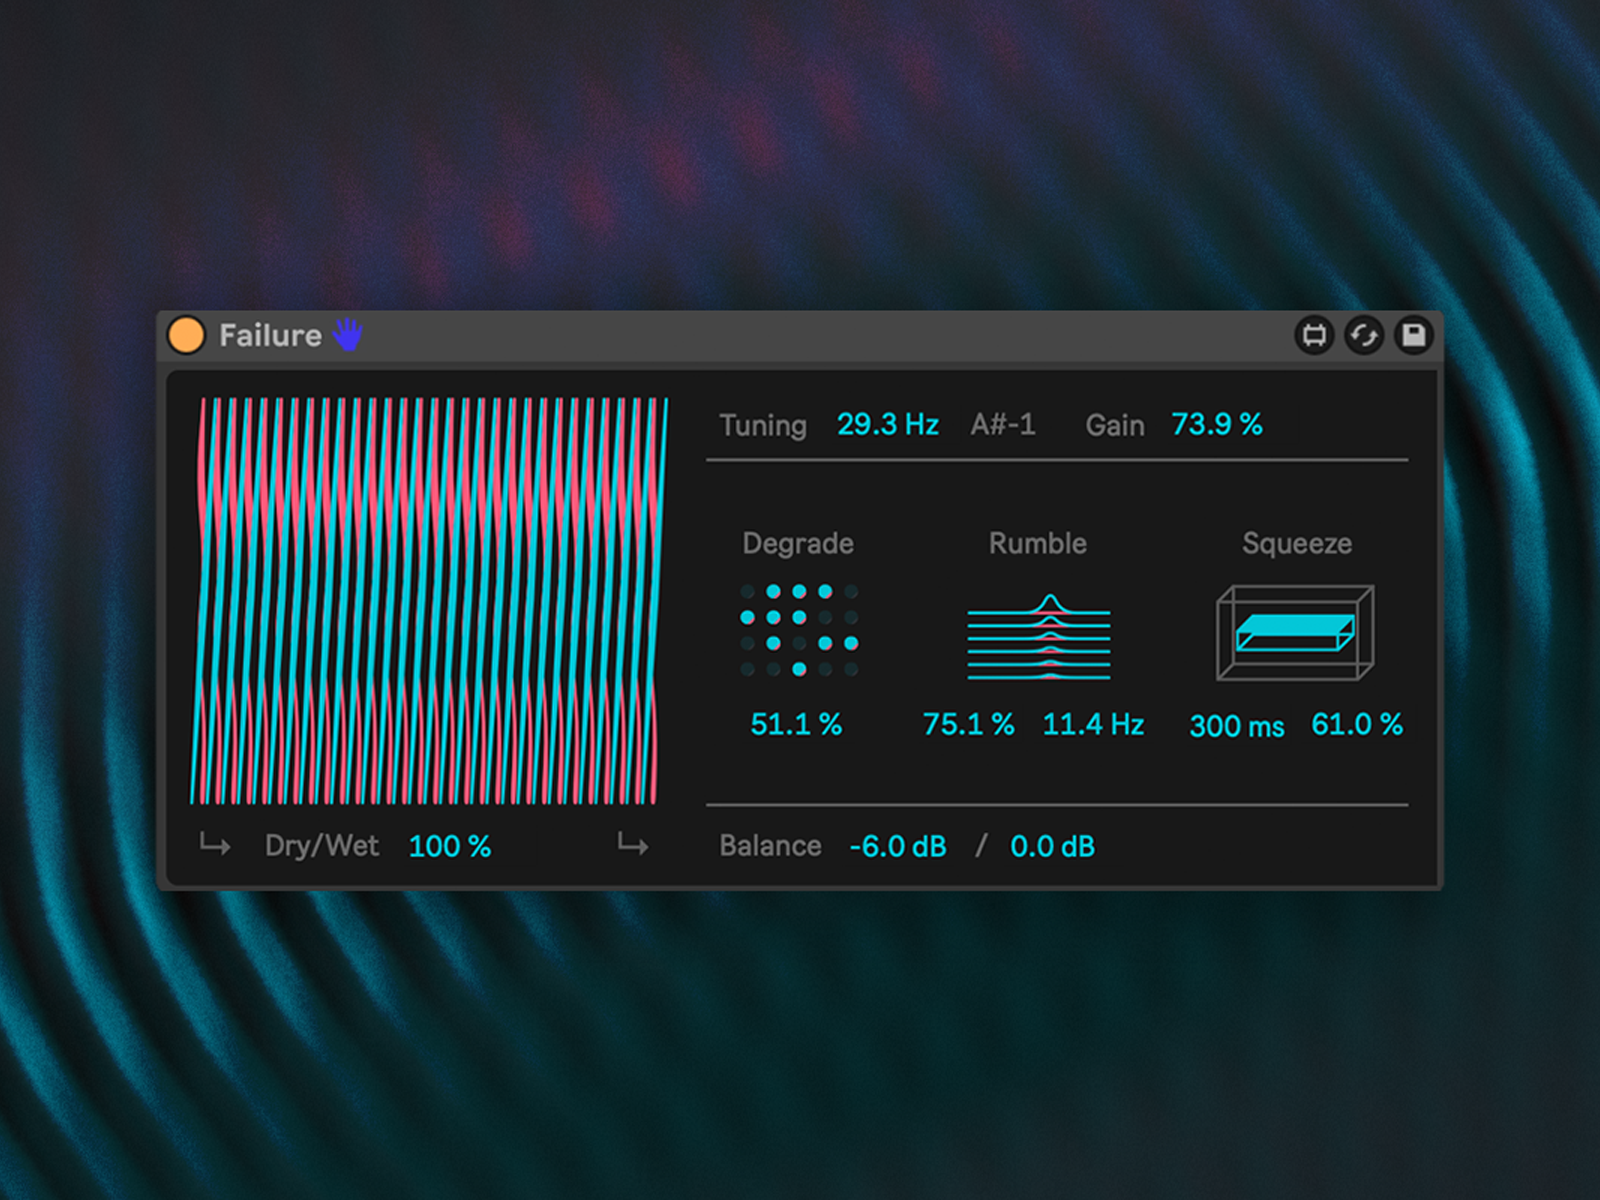This screenshot has width=1600, height=1200.
Task: Click the save preset floppy disk icon
Action: [1414, 335]
